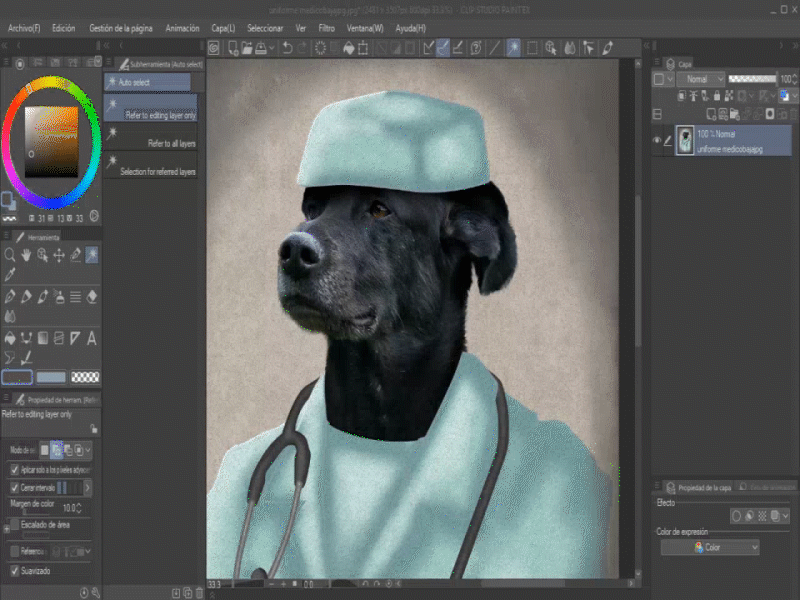Image resolution: width=800 pixels, height=600 pixels.
Task: Open the Animación menu
Action: (182, 29)
